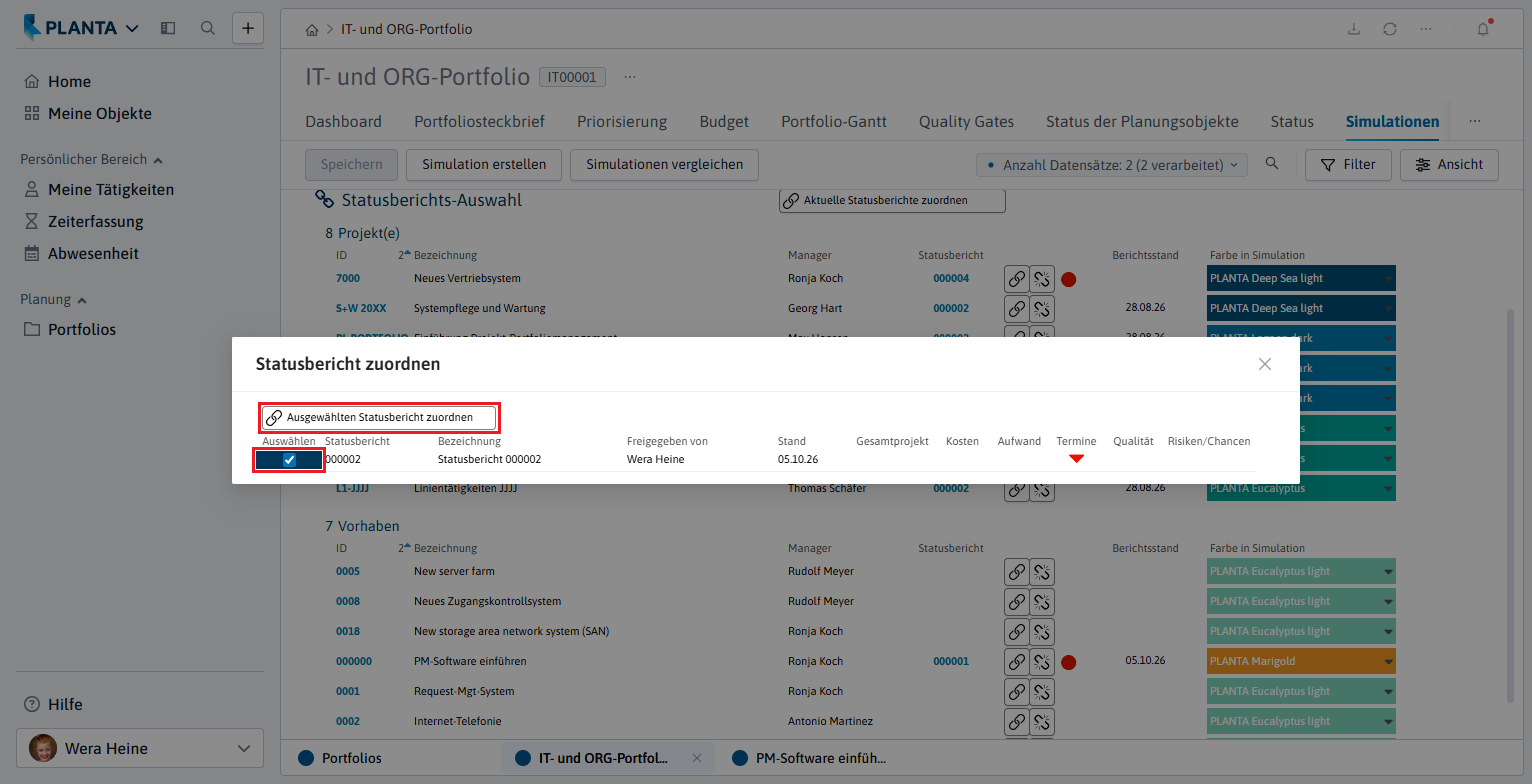Open the PLANTA Marigold color dropdown
Viewport: 1532px width, 784px height.
coord(1388,662)
